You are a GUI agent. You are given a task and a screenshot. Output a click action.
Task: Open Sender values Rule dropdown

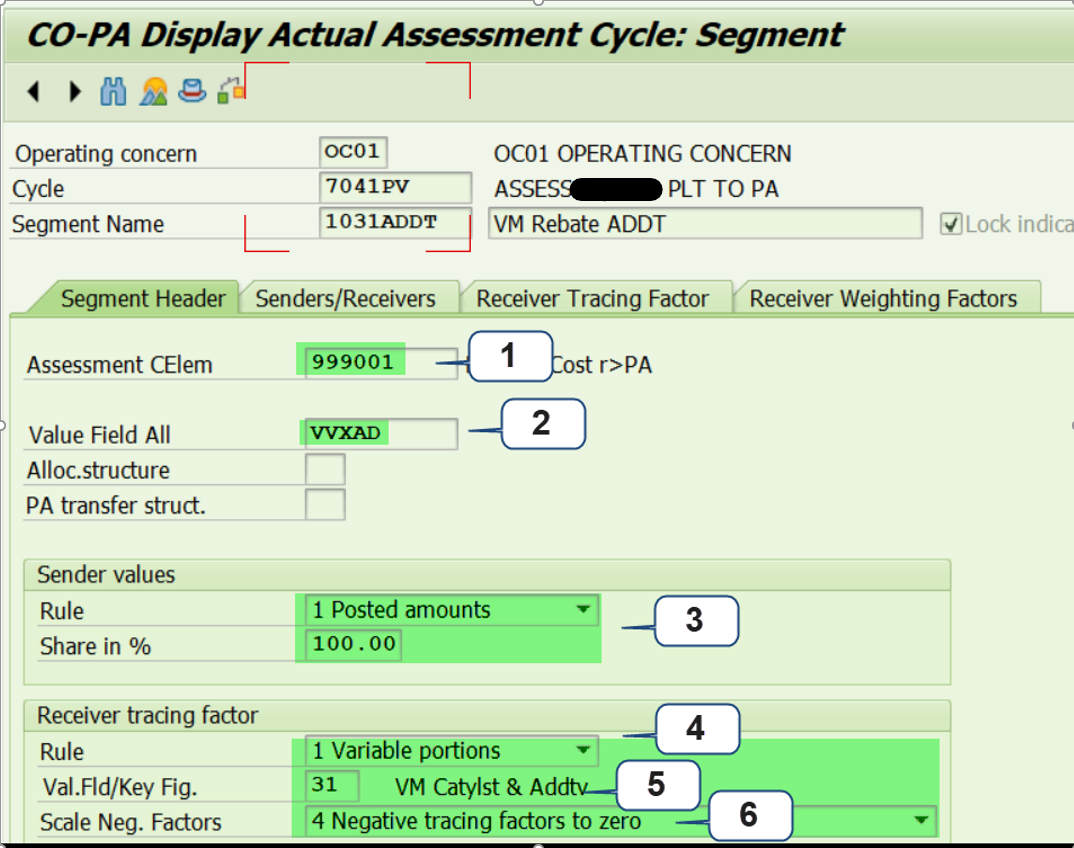click(x=583, y=610)
